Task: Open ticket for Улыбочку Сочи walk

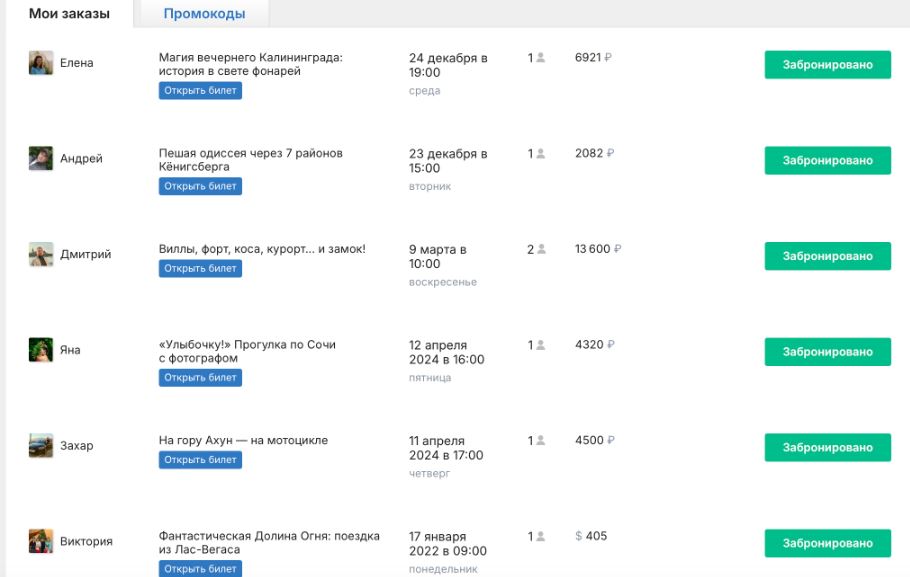Action: [x=200, y=378]
